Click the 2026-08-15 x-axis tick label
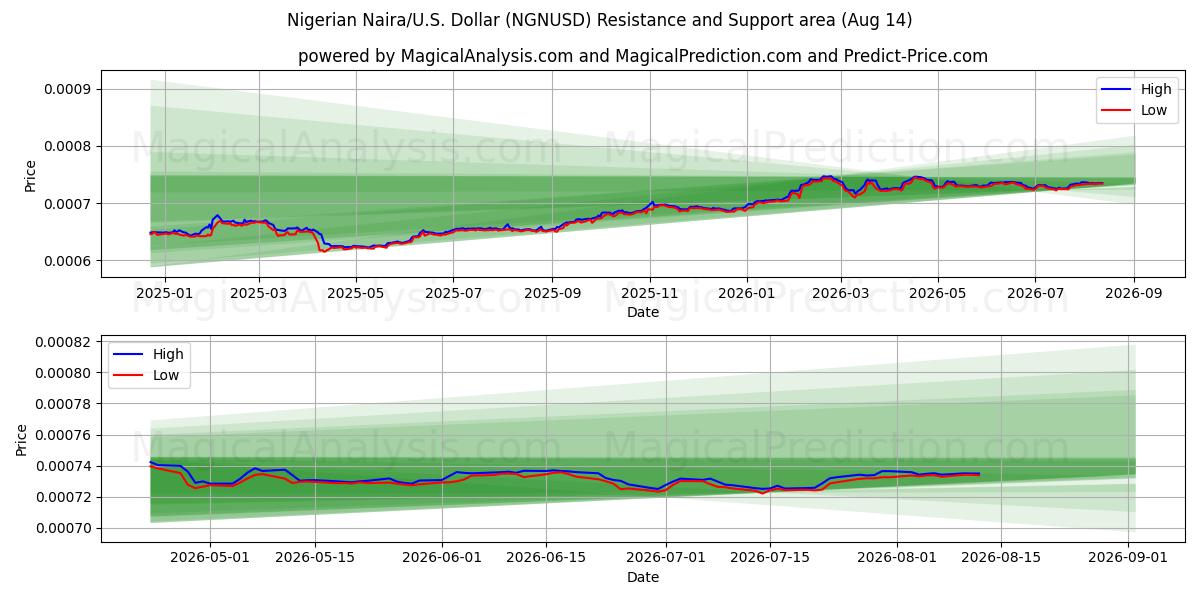This screenshot has height=600, width=1200. pos(1001,558)
